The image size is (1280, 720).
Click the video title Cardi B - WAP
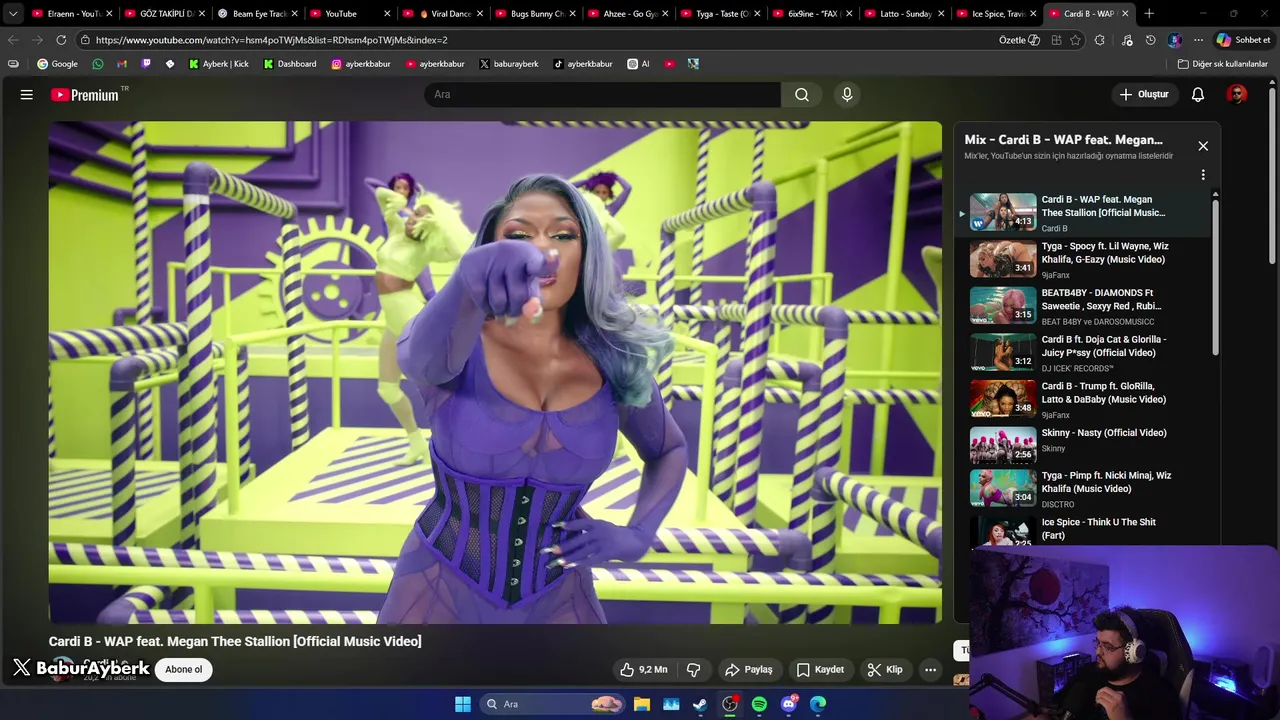[235, 641]
